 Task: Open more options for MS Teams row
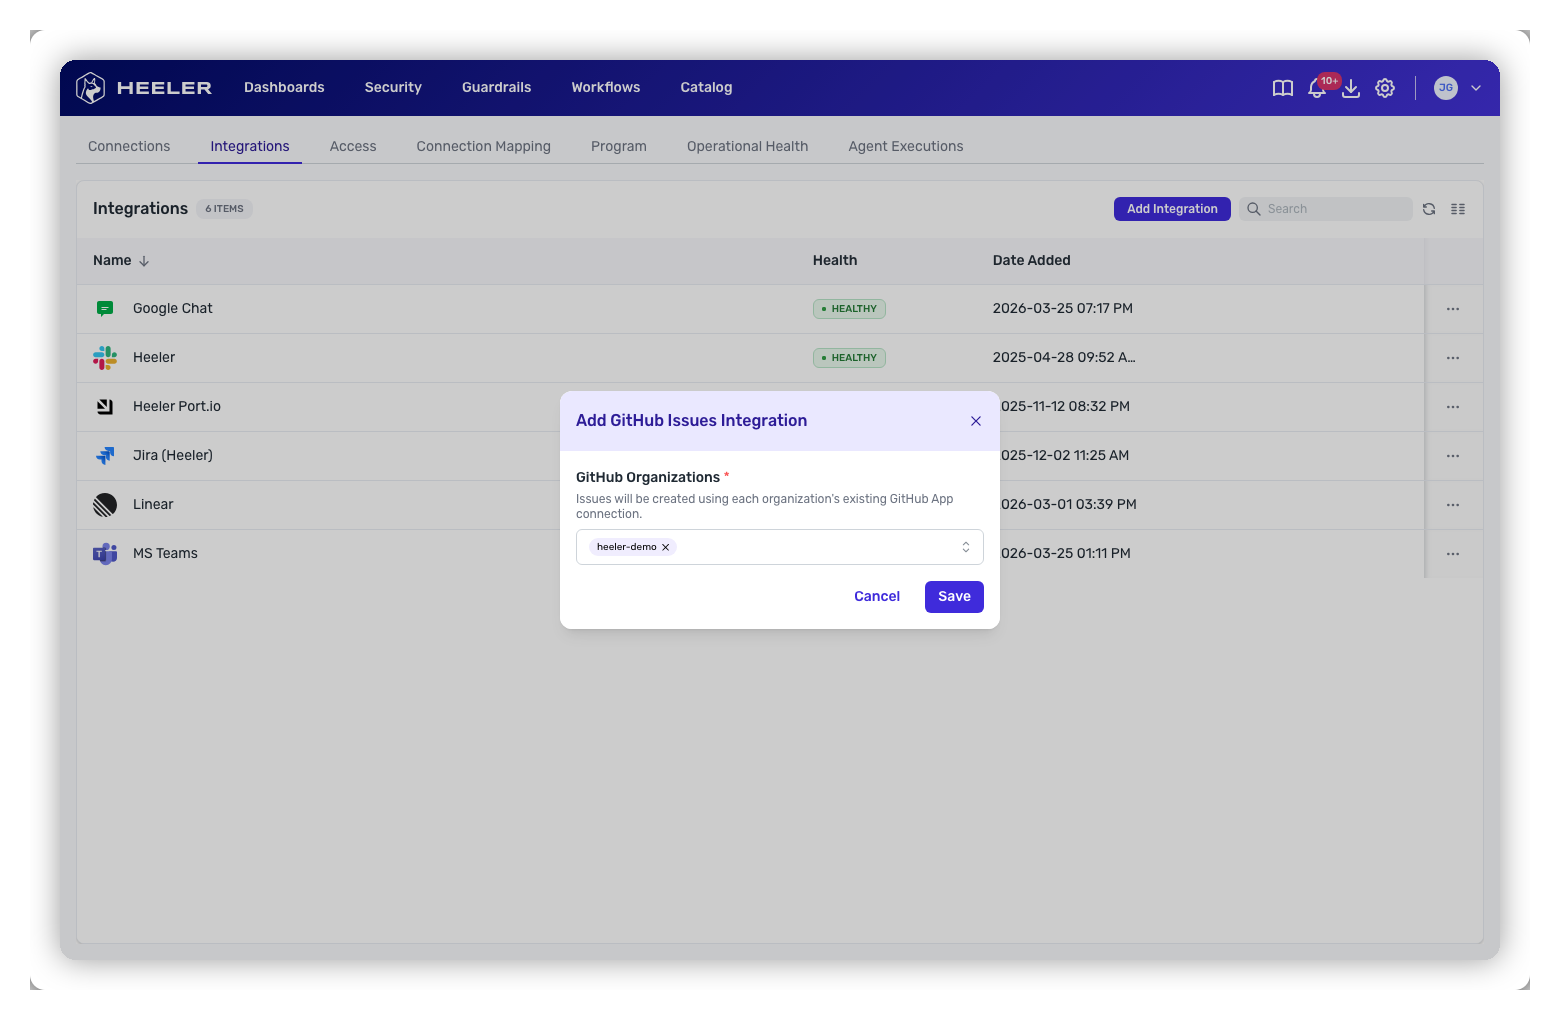tap(1453, 554)
